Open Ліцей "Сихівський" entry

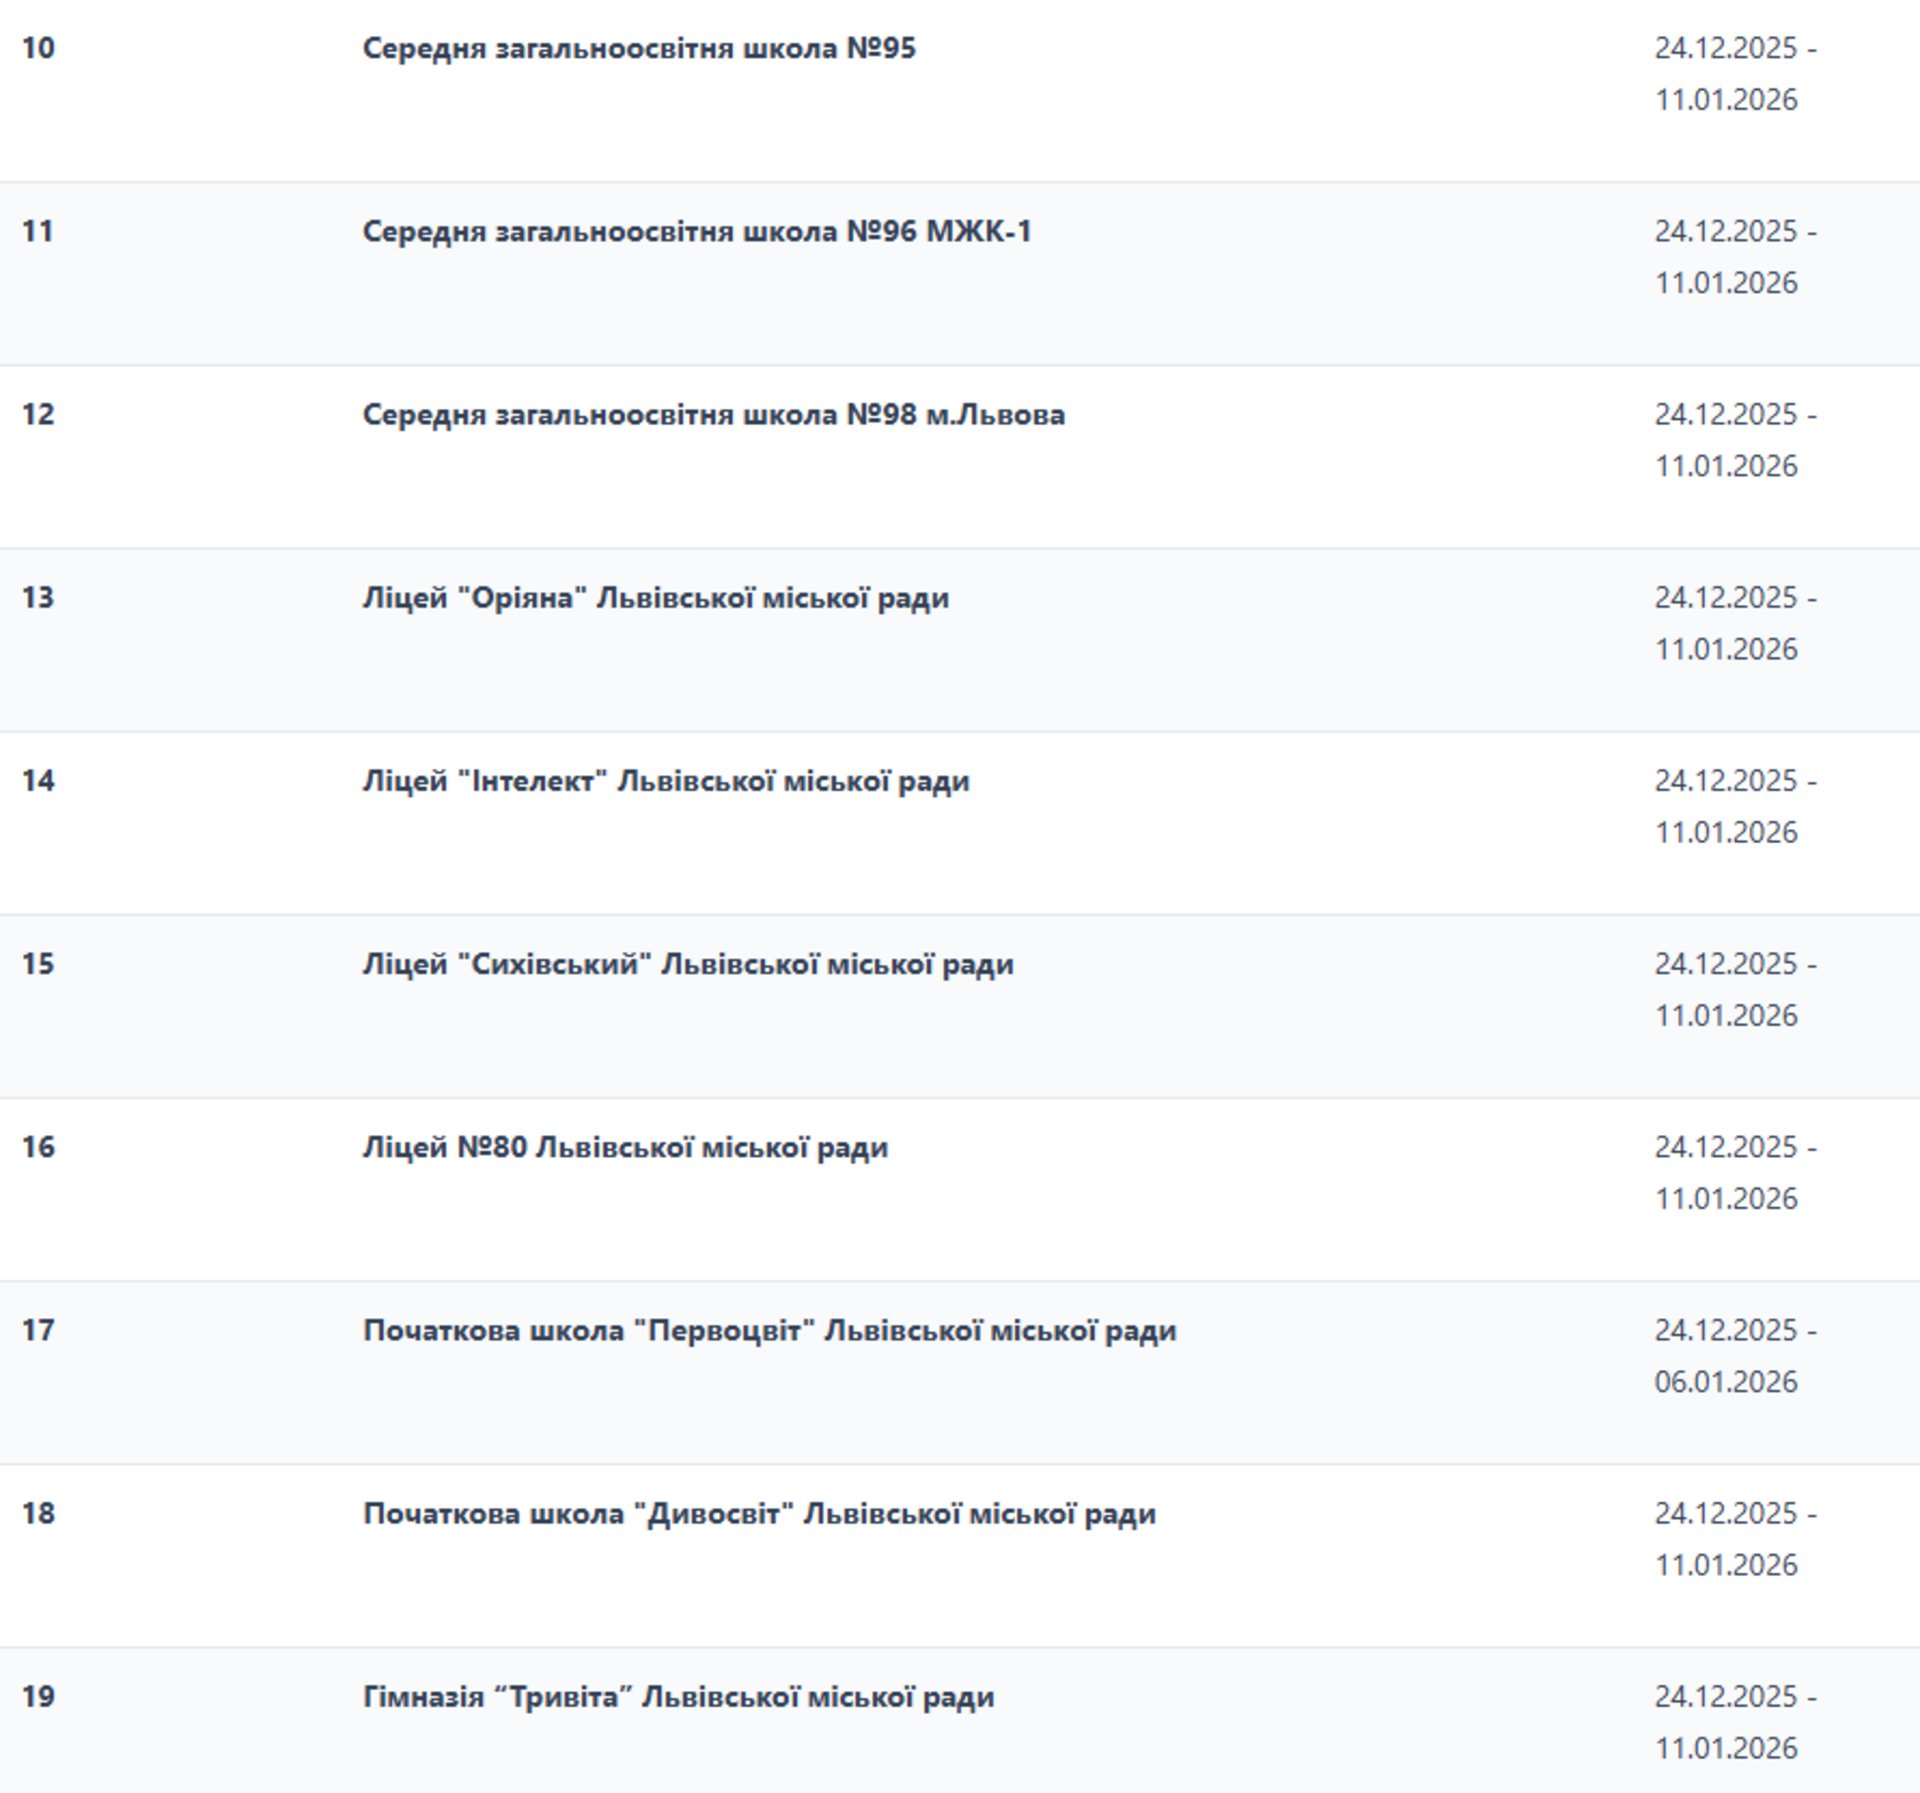(x=687, y=963)
